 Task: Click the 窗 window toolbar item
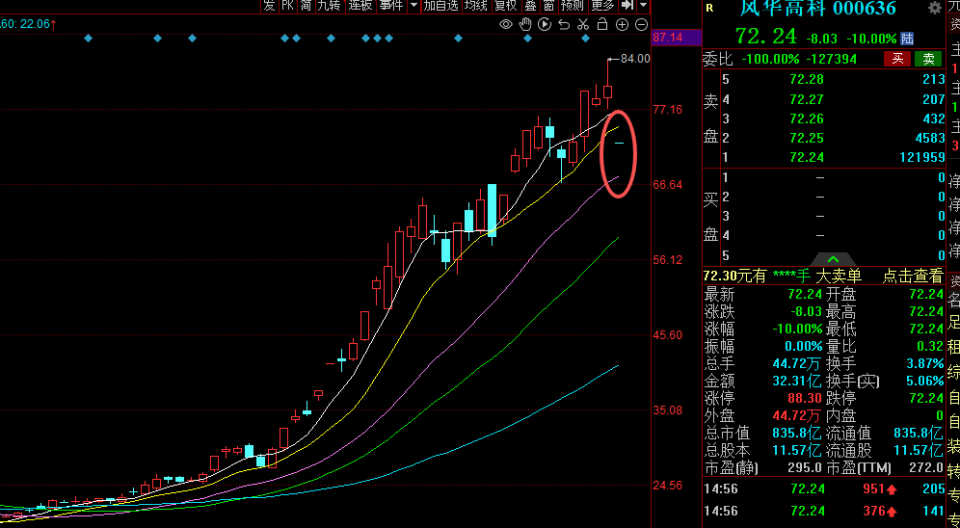pyautogui.click(x=549, y=6)
